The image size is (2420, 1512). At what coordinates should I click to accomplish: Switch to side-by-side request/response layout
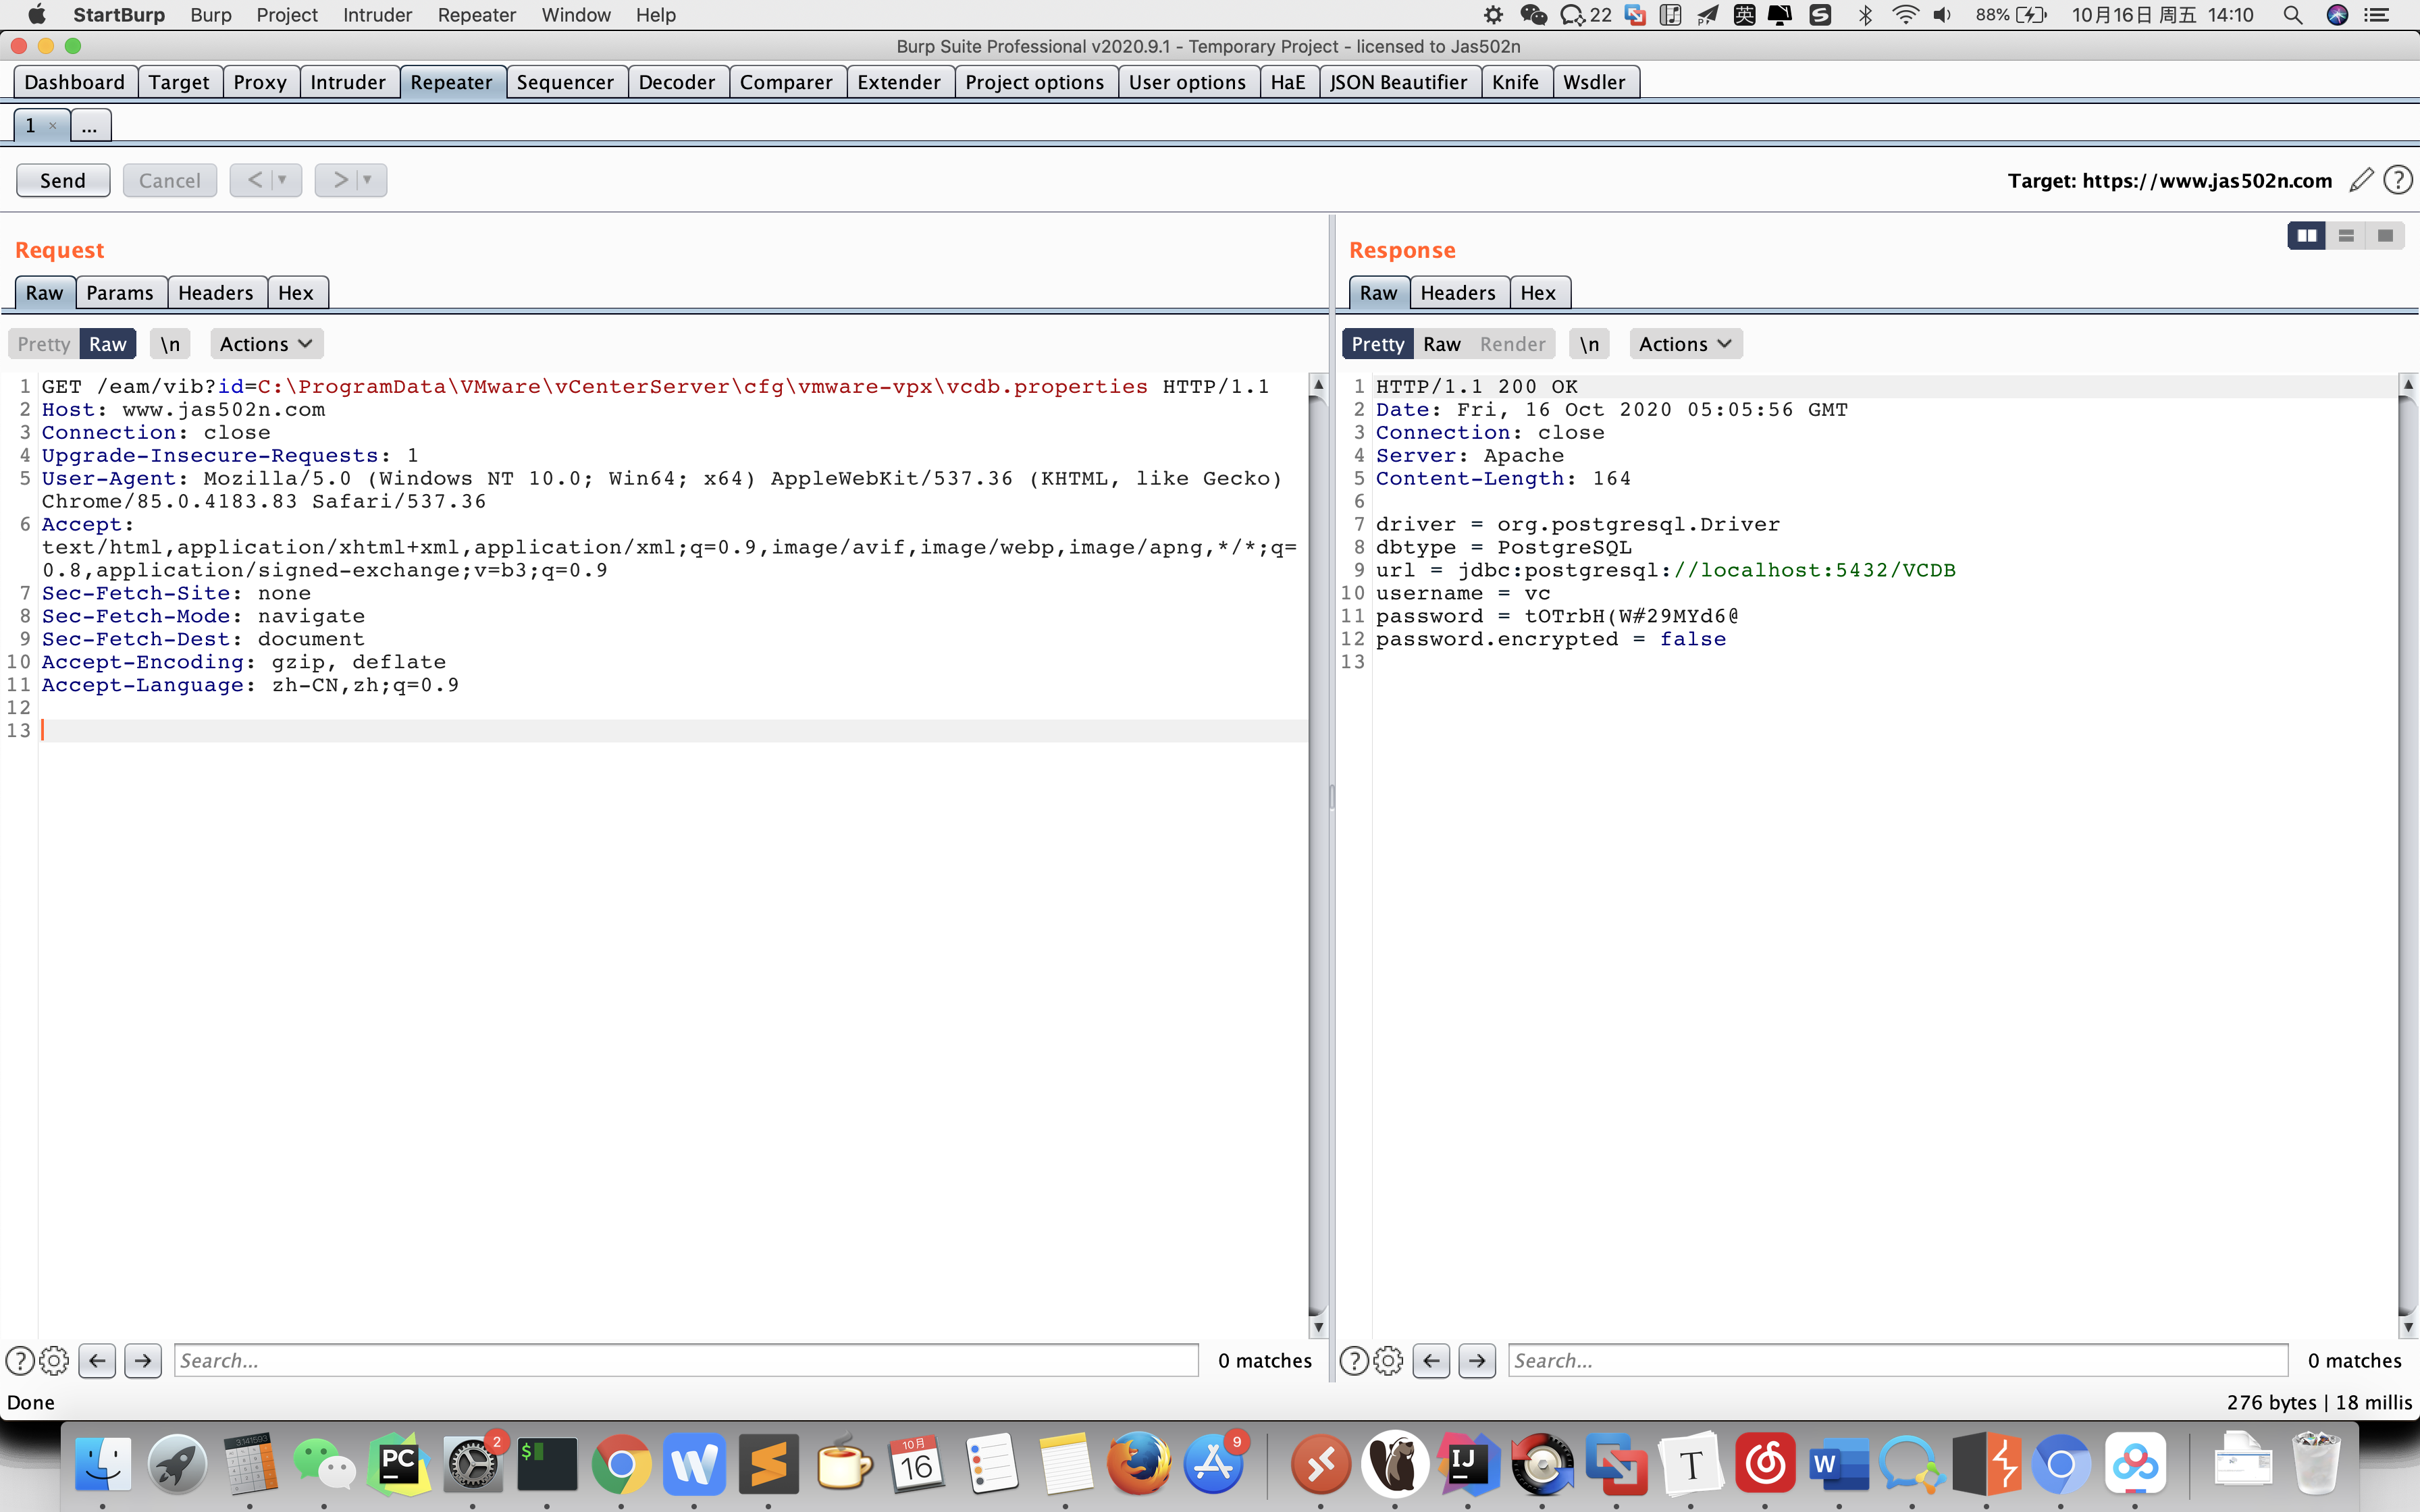click(2306, 236)
